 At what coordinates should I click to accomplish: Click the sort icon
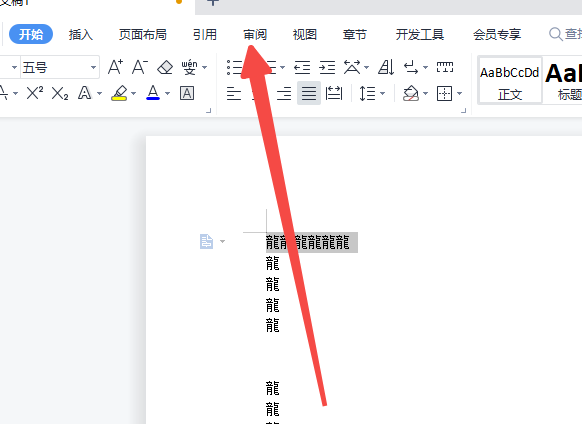(386, 68)
